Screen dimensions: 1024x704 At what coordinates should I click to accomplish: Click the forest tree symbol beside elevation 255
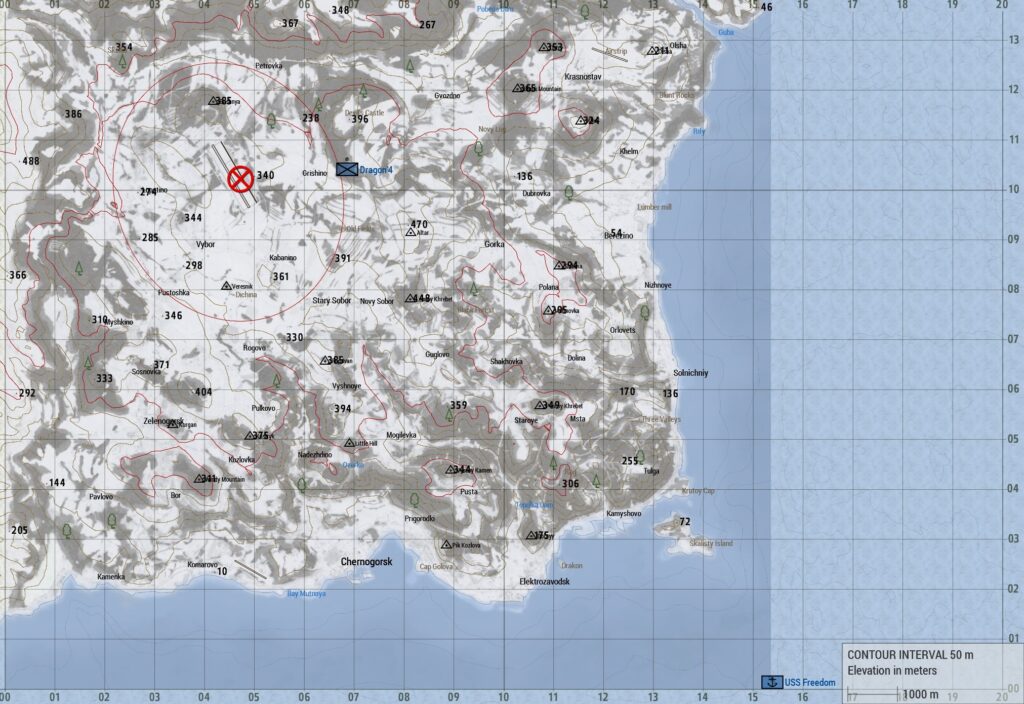pyautogui.click(x=640, y=456)
